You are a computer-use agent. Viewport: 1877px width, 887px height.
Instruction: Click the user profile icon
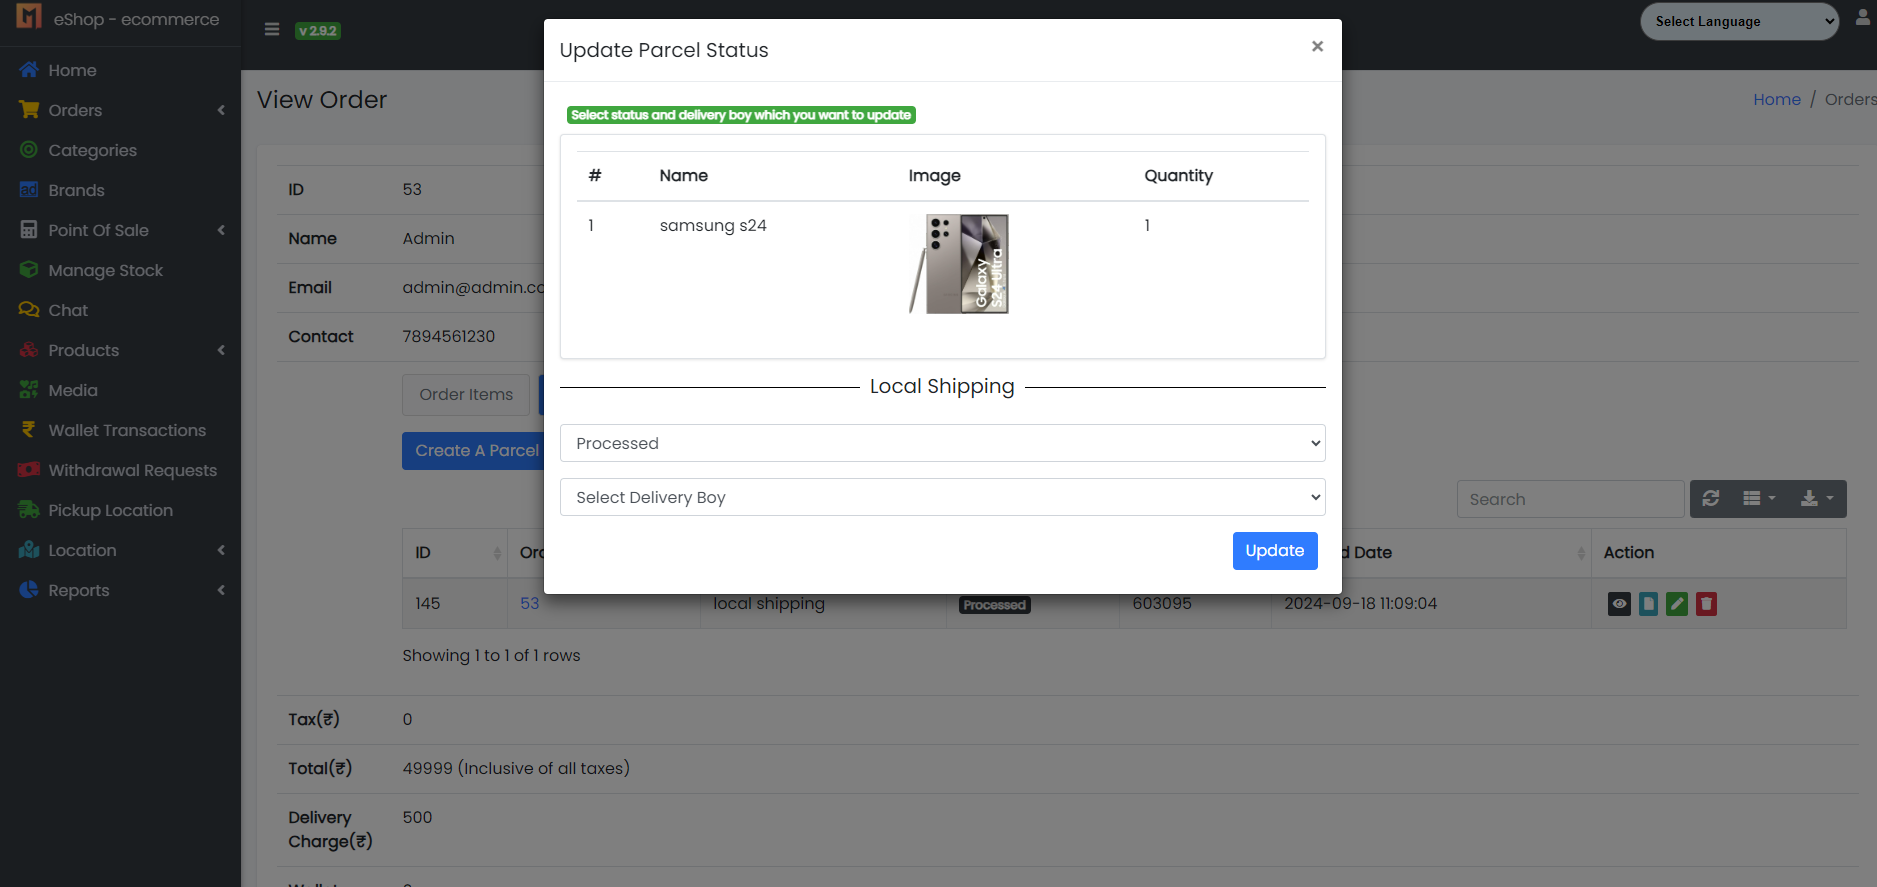(1862, 18)
